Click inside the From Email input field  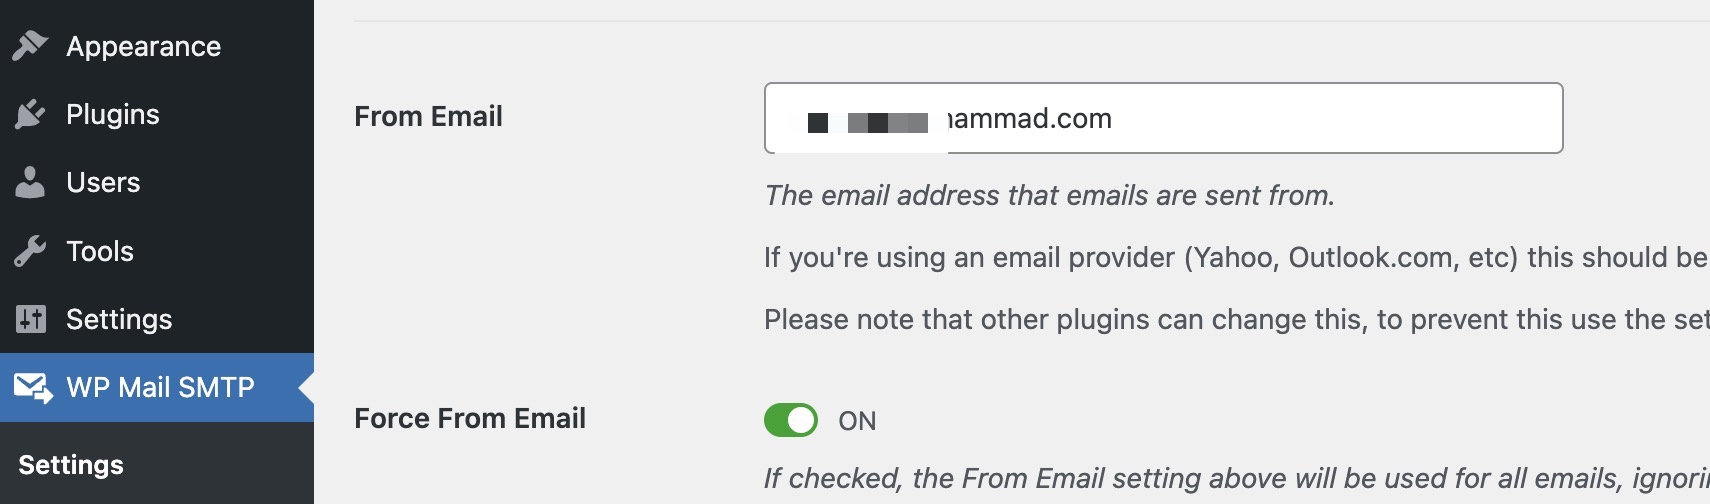click(x=1250, y=118)
